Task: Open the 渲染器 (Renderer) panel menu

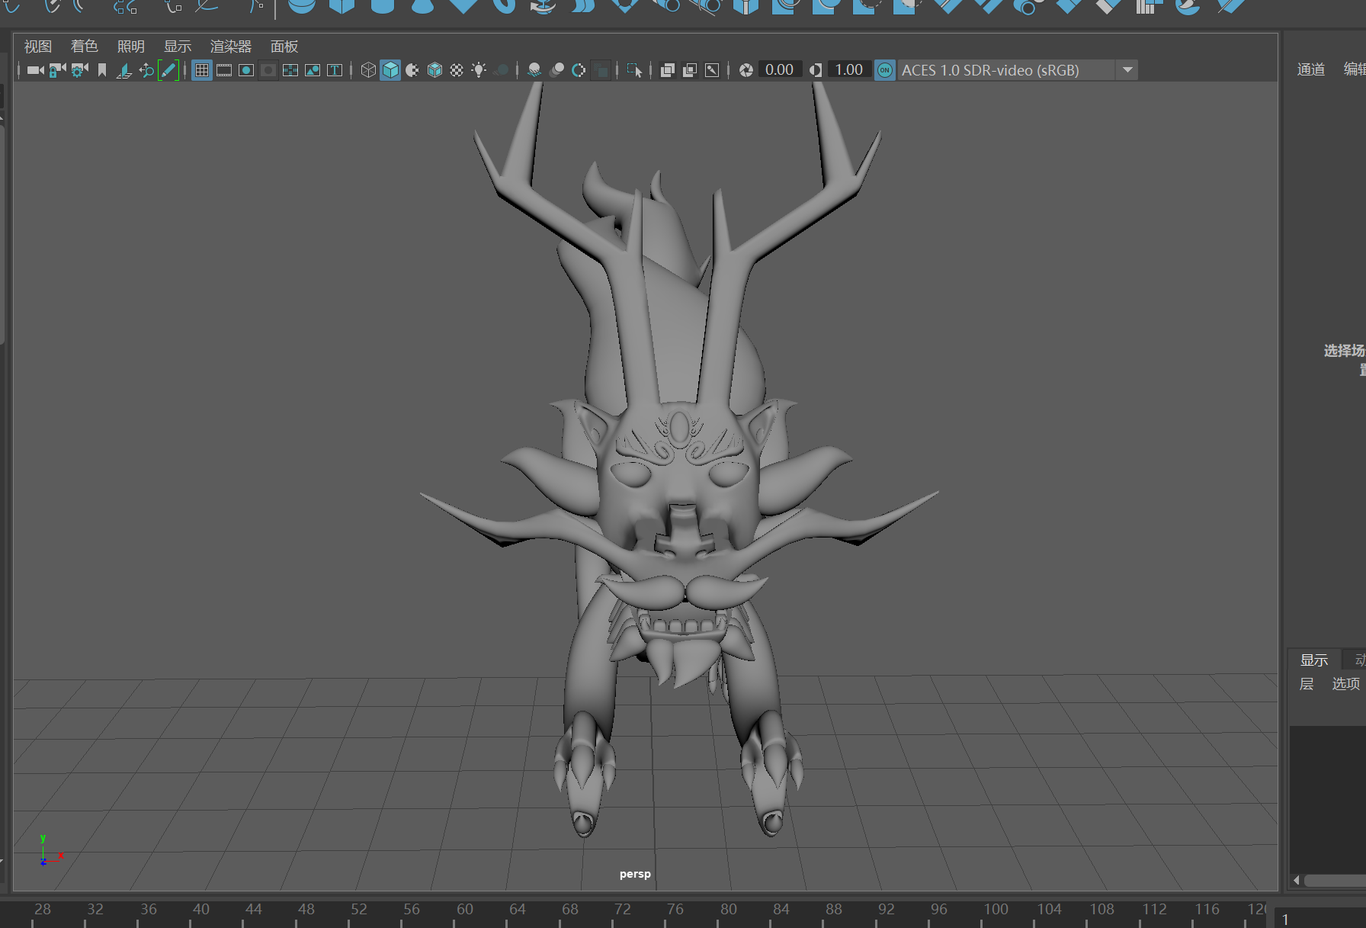Action: [231, 46]
